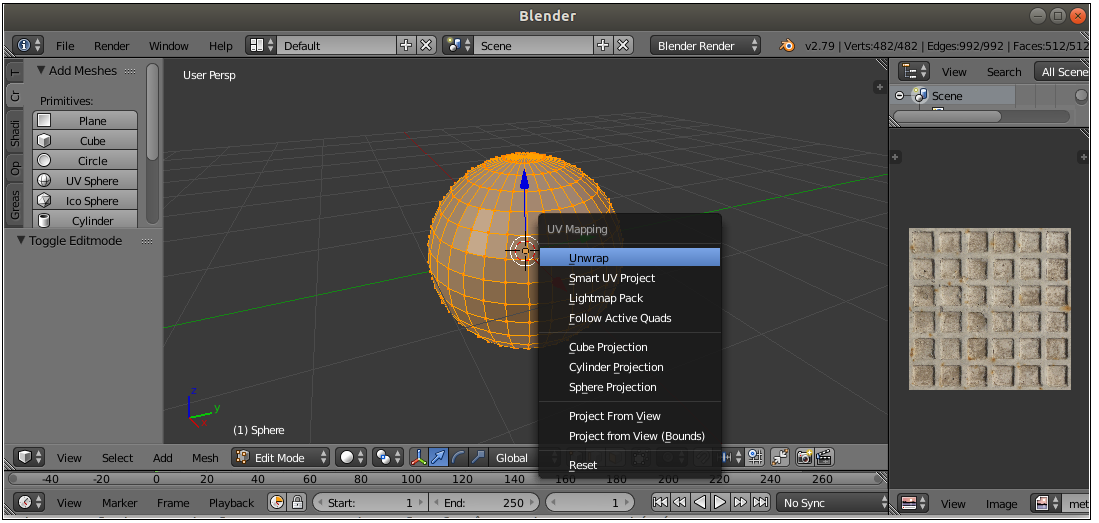Screen dimensions: 1099x523
Task: Jump to the first frame of the timeline
Action: [x=660, y=503]
